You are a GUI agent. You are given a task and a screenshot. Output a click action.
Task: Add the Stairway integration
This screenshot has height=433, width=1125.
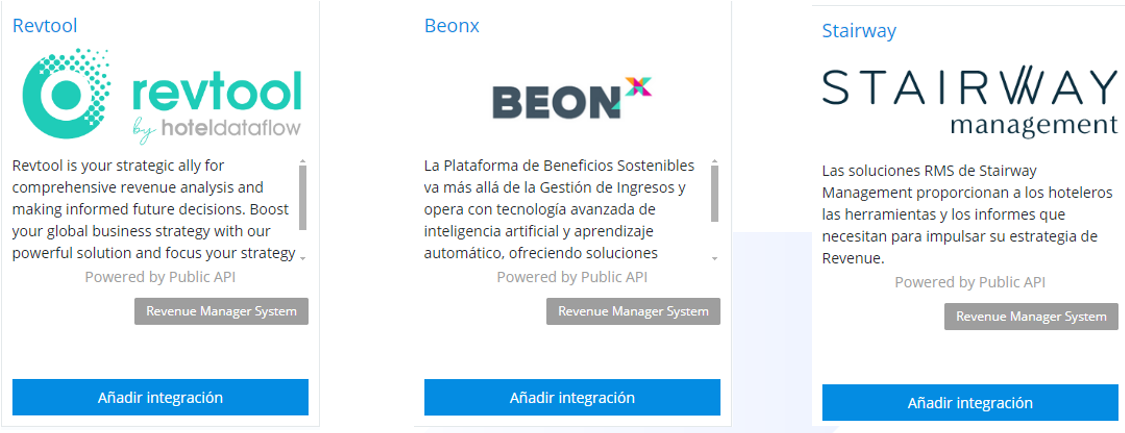coord(969,403)
